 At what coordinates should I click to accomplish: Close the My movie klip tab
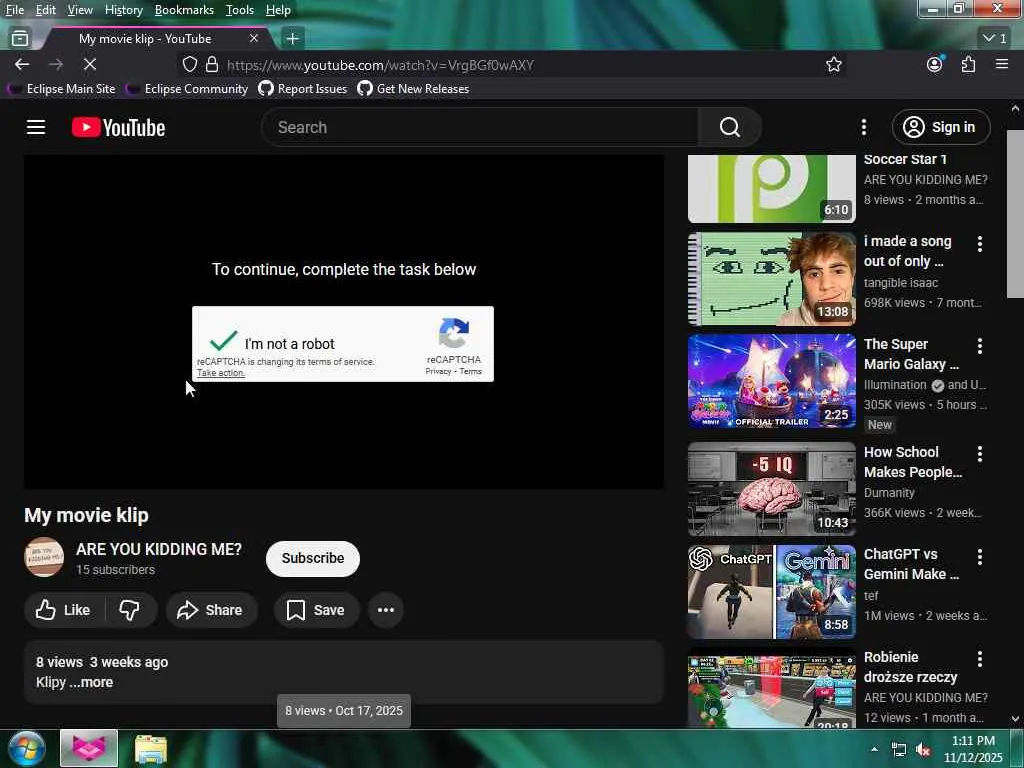(x=254, y=39)
